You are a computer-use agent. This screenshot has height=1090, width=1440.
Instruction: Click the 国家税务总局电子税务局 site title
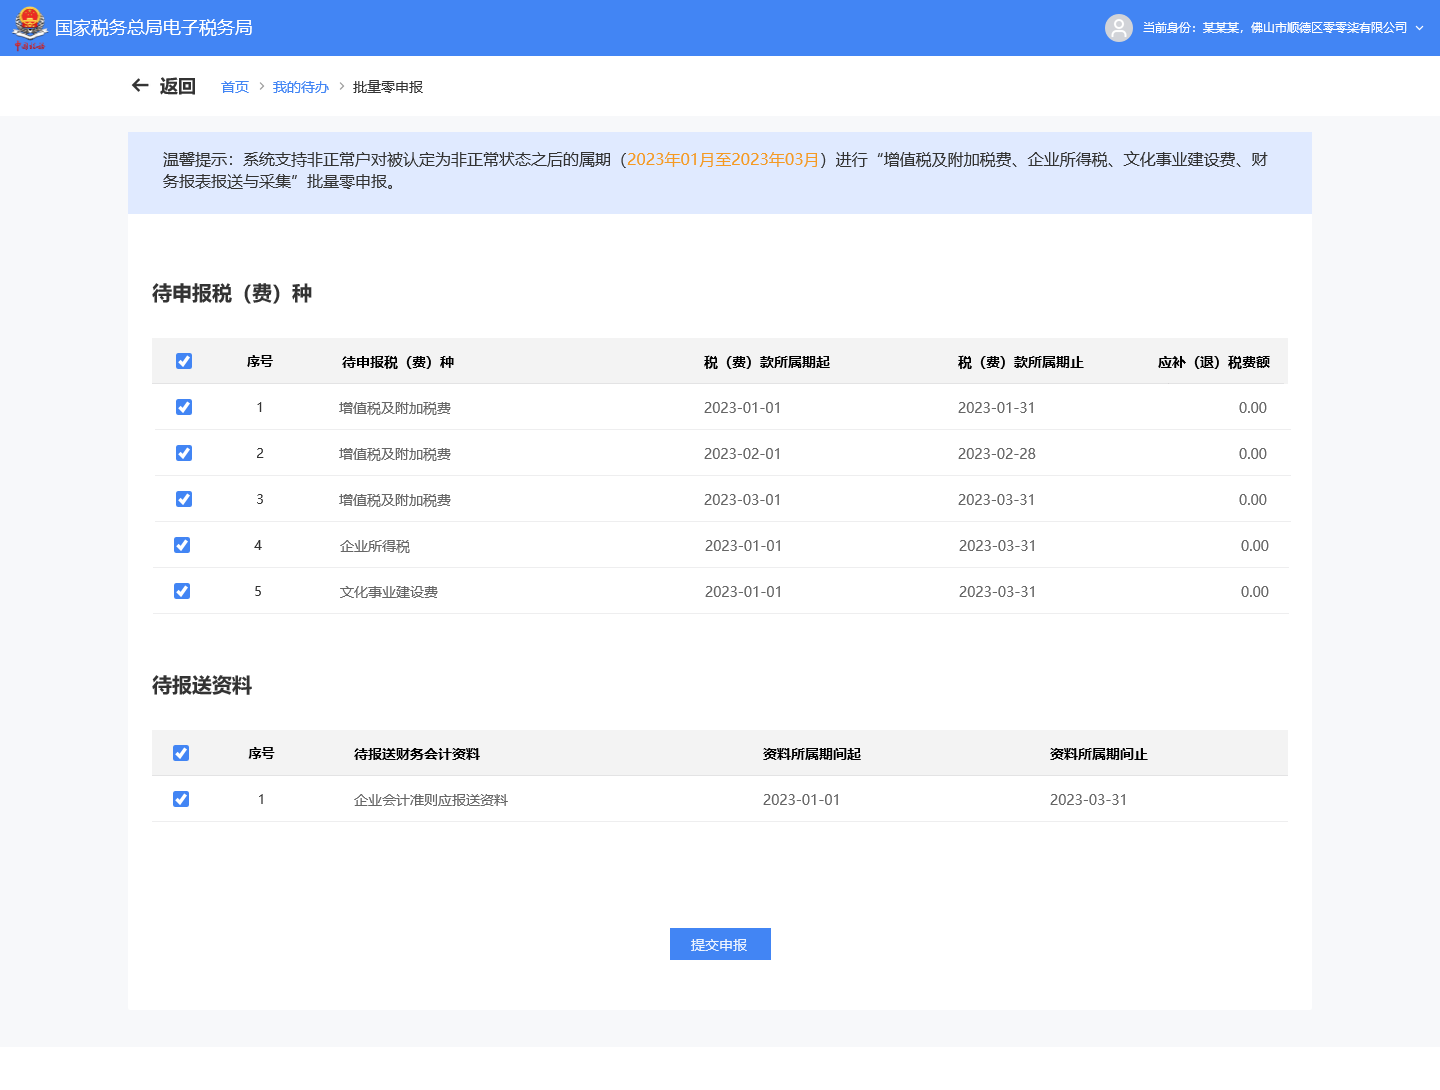coord(153,28)
